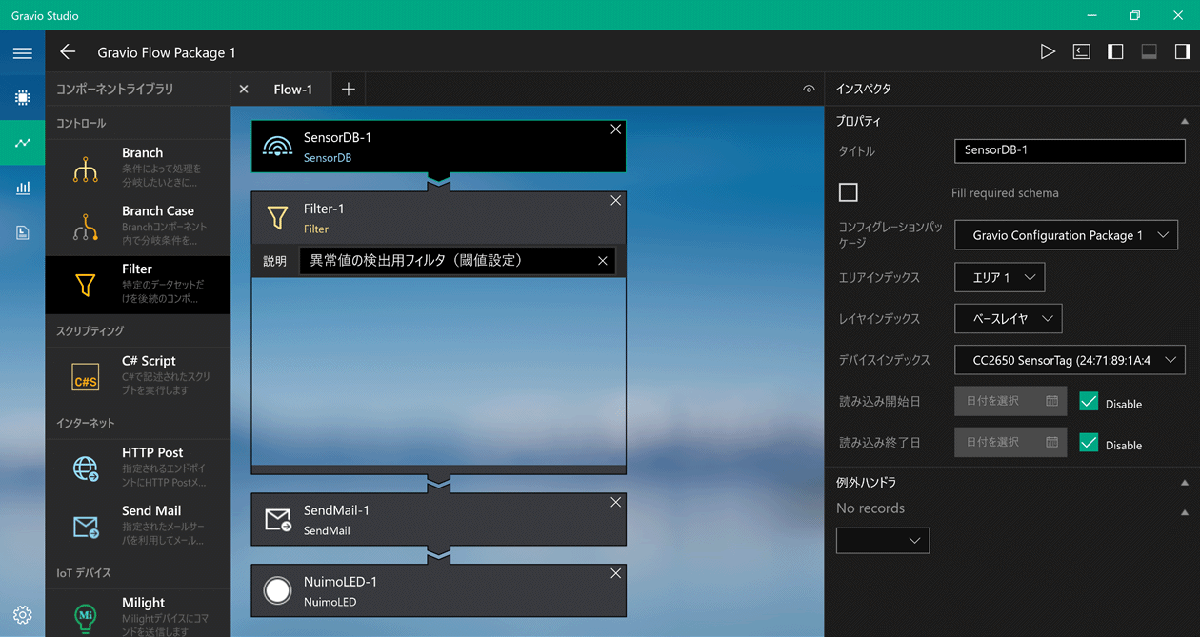Open the empty exception handler dropdown

pos(883,540)
